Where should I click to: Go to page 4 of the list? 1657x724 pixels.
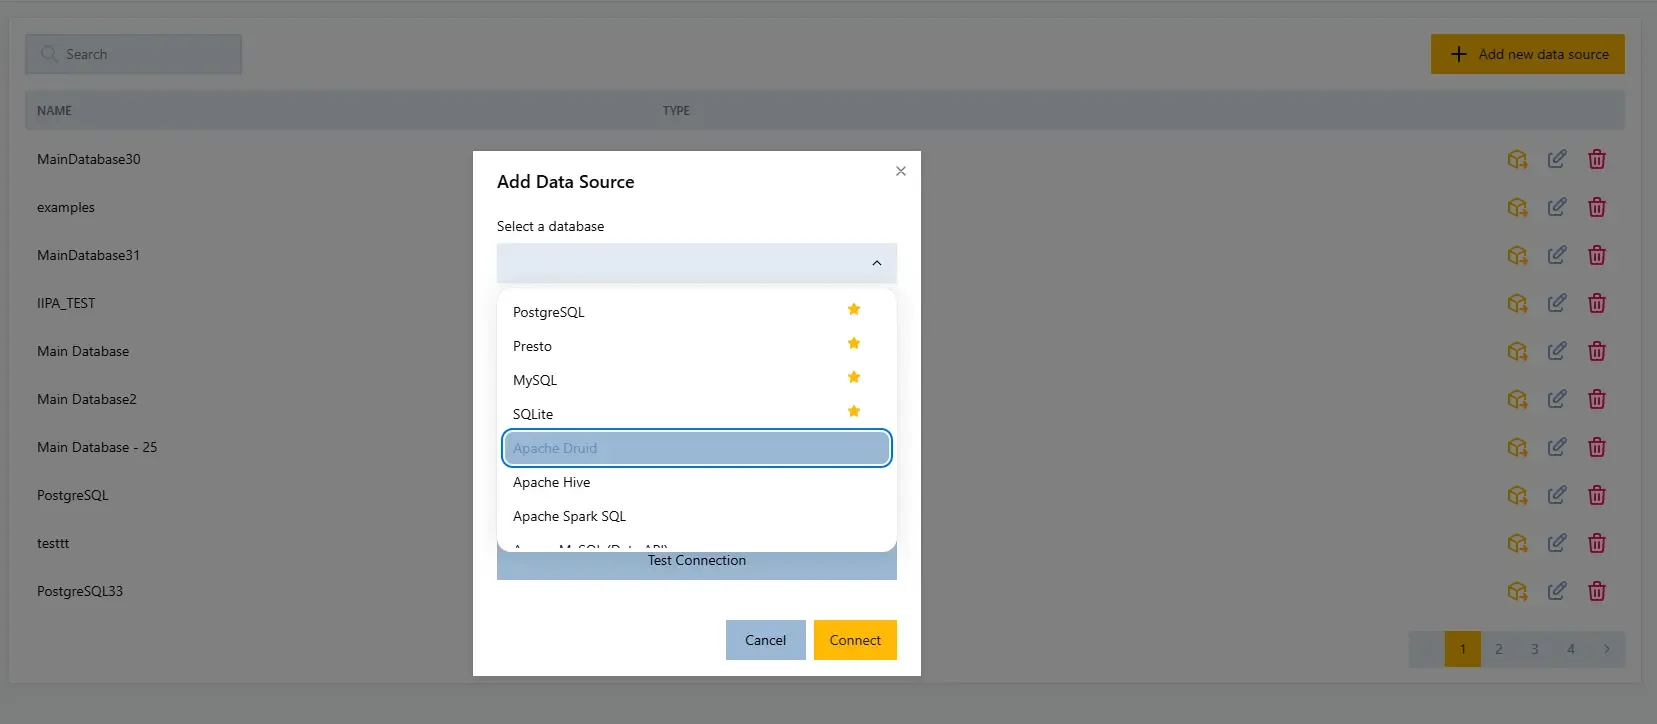click(x=1571, y=649)
